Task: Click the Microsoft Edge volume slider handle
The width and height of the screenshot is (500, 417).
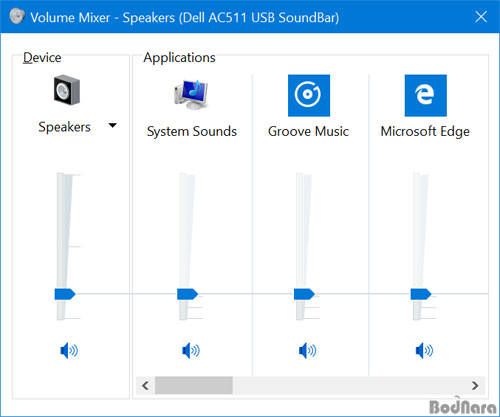Action: tap(421, 294)
